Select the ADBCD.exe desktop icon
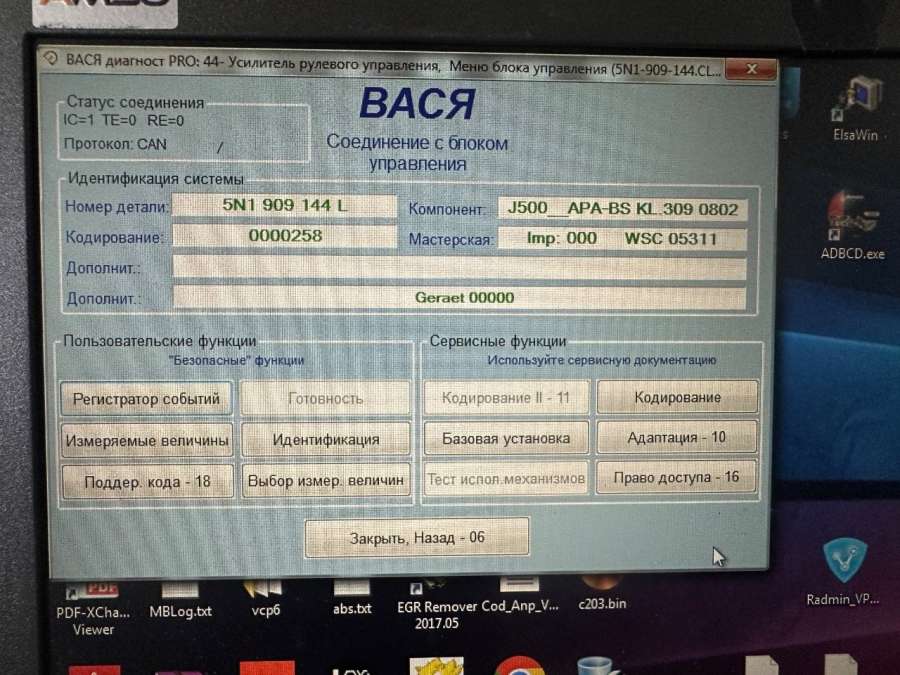 853,226
